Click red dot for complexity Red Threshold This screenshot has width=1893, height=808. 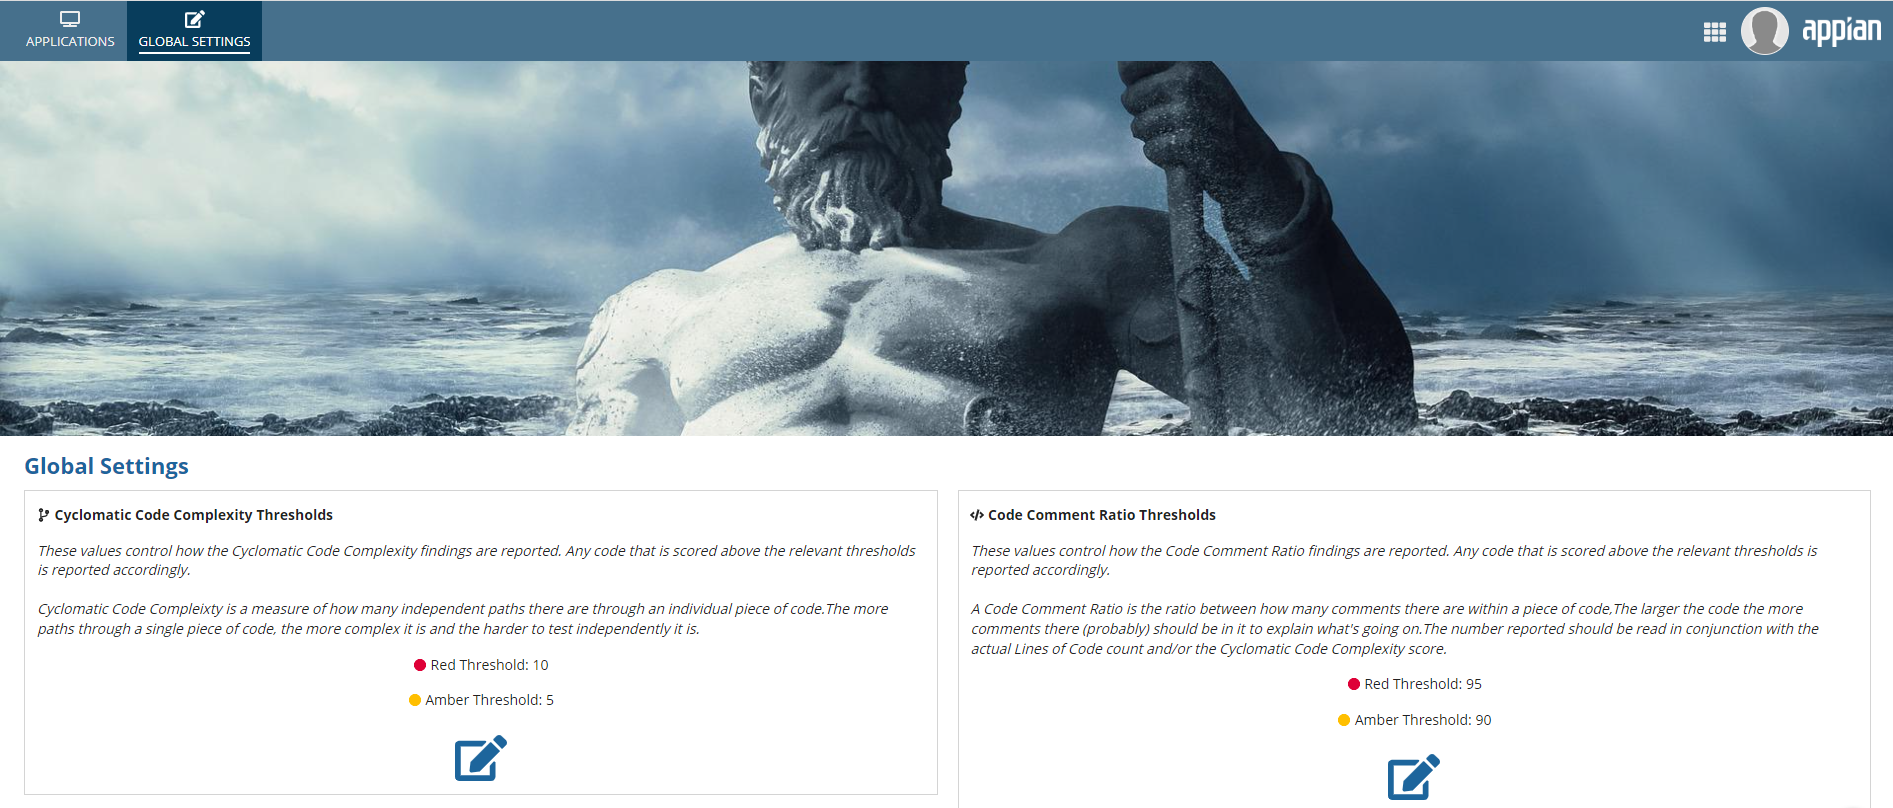pyautogui.click(x=420, y=665)
